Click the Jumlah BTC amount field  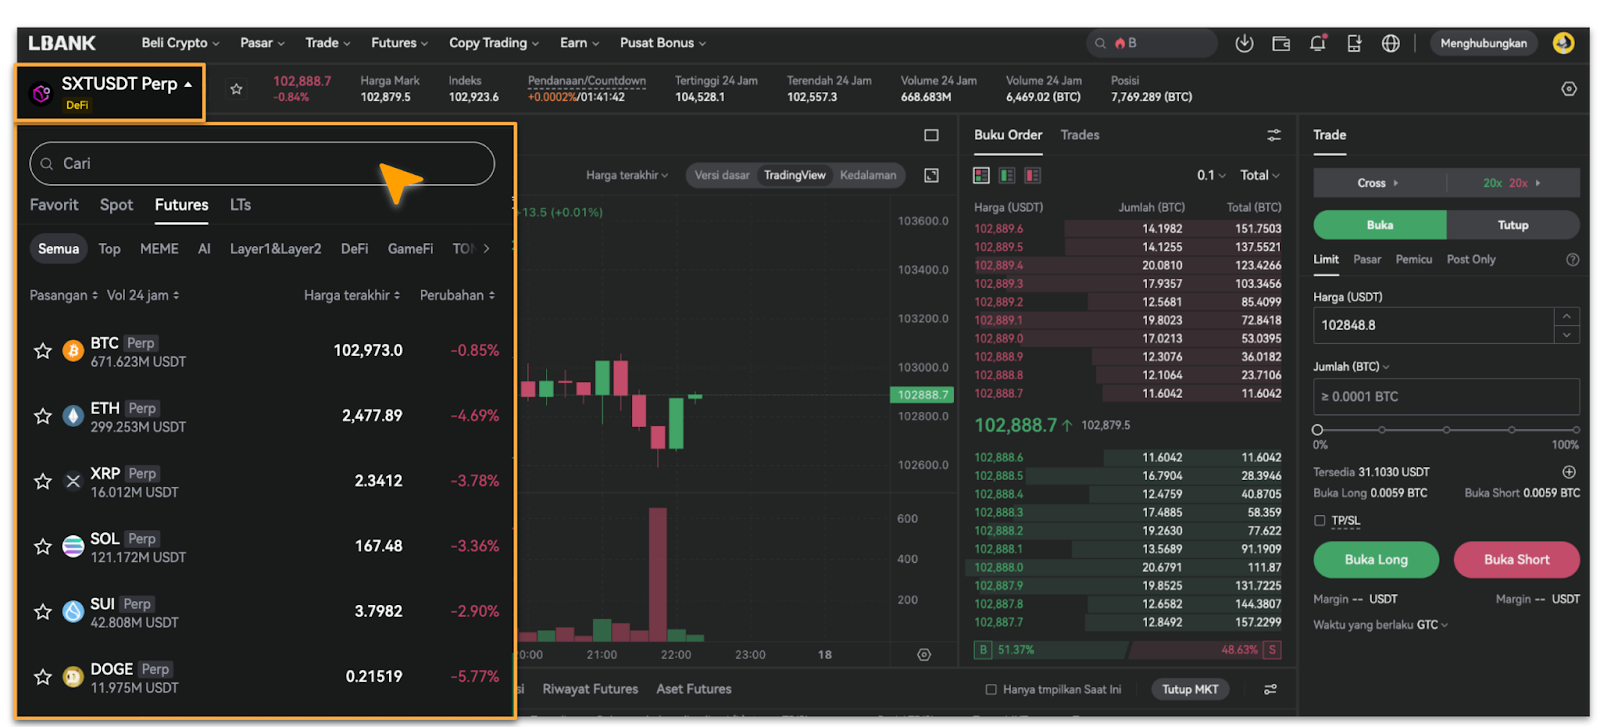tap(1446, 397)
